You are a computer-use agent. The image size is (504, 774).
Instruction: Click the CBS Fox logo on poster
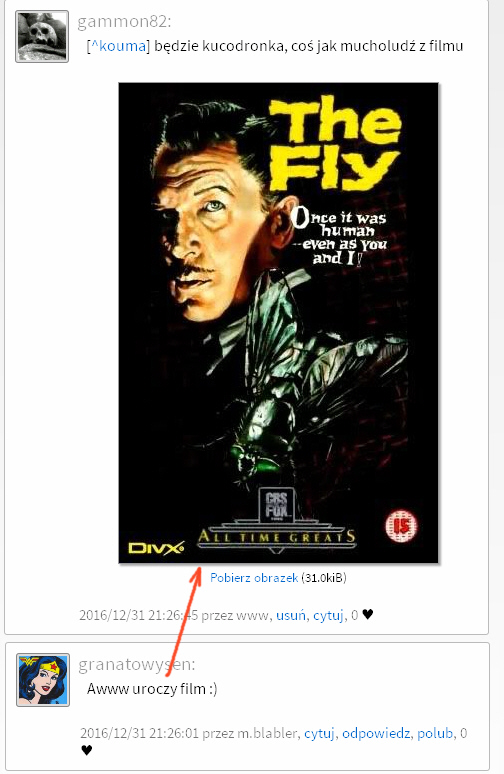click(276, 505)
